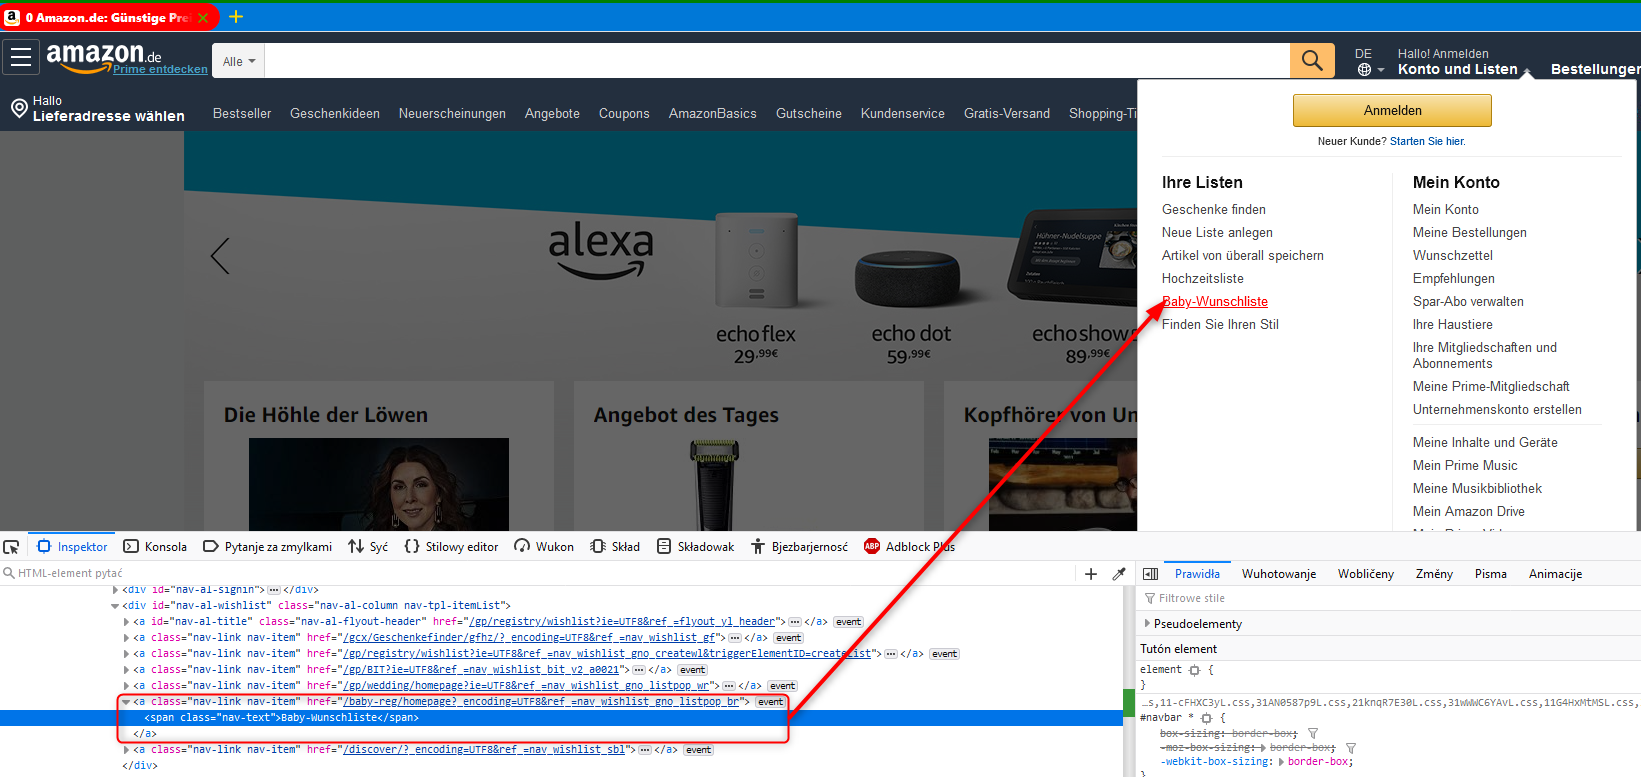The image size is (1641, 777).
Task: Expand the wedding homepage anchor node
Action: (x=126, y=686)
